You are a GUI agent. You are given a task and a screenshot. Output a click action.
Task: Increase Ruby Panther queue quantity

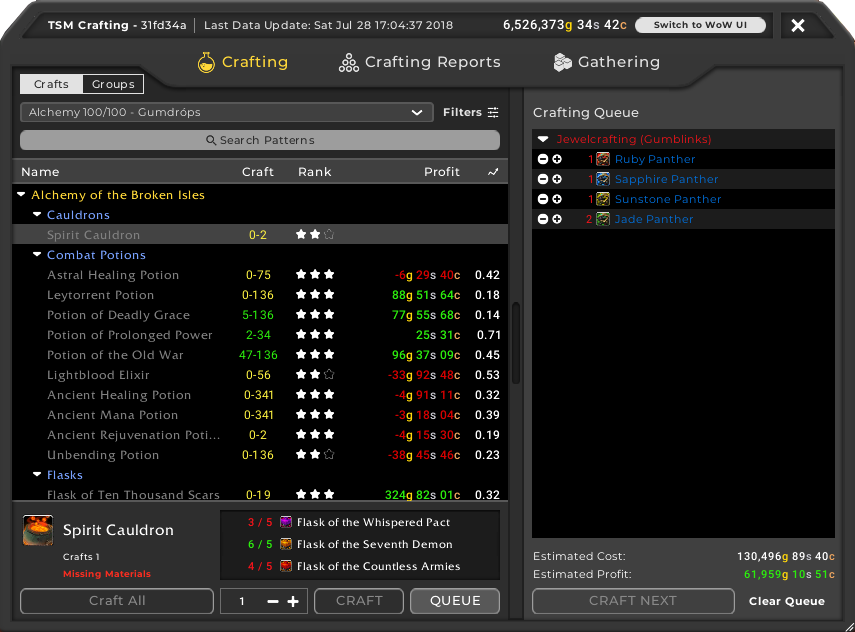point(557,159)
